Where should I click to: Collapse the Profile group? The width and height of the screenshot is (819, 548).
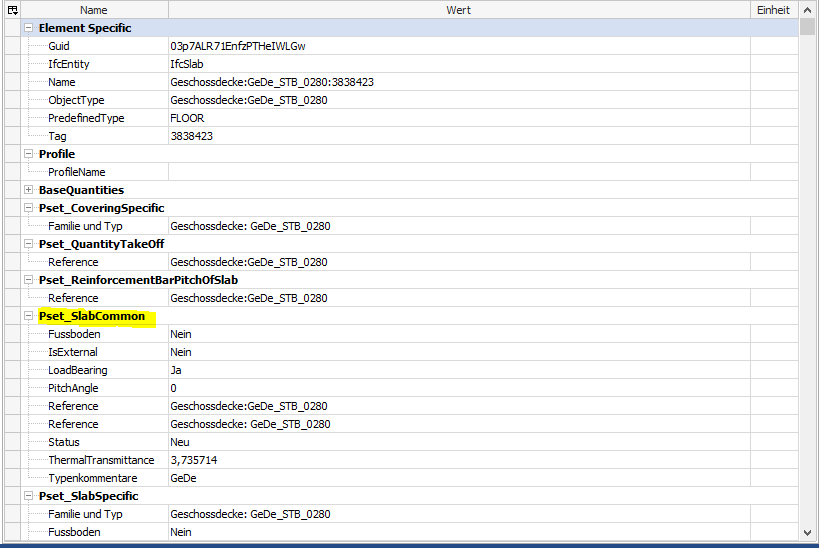pyautogui.click(x=29, y=154)
